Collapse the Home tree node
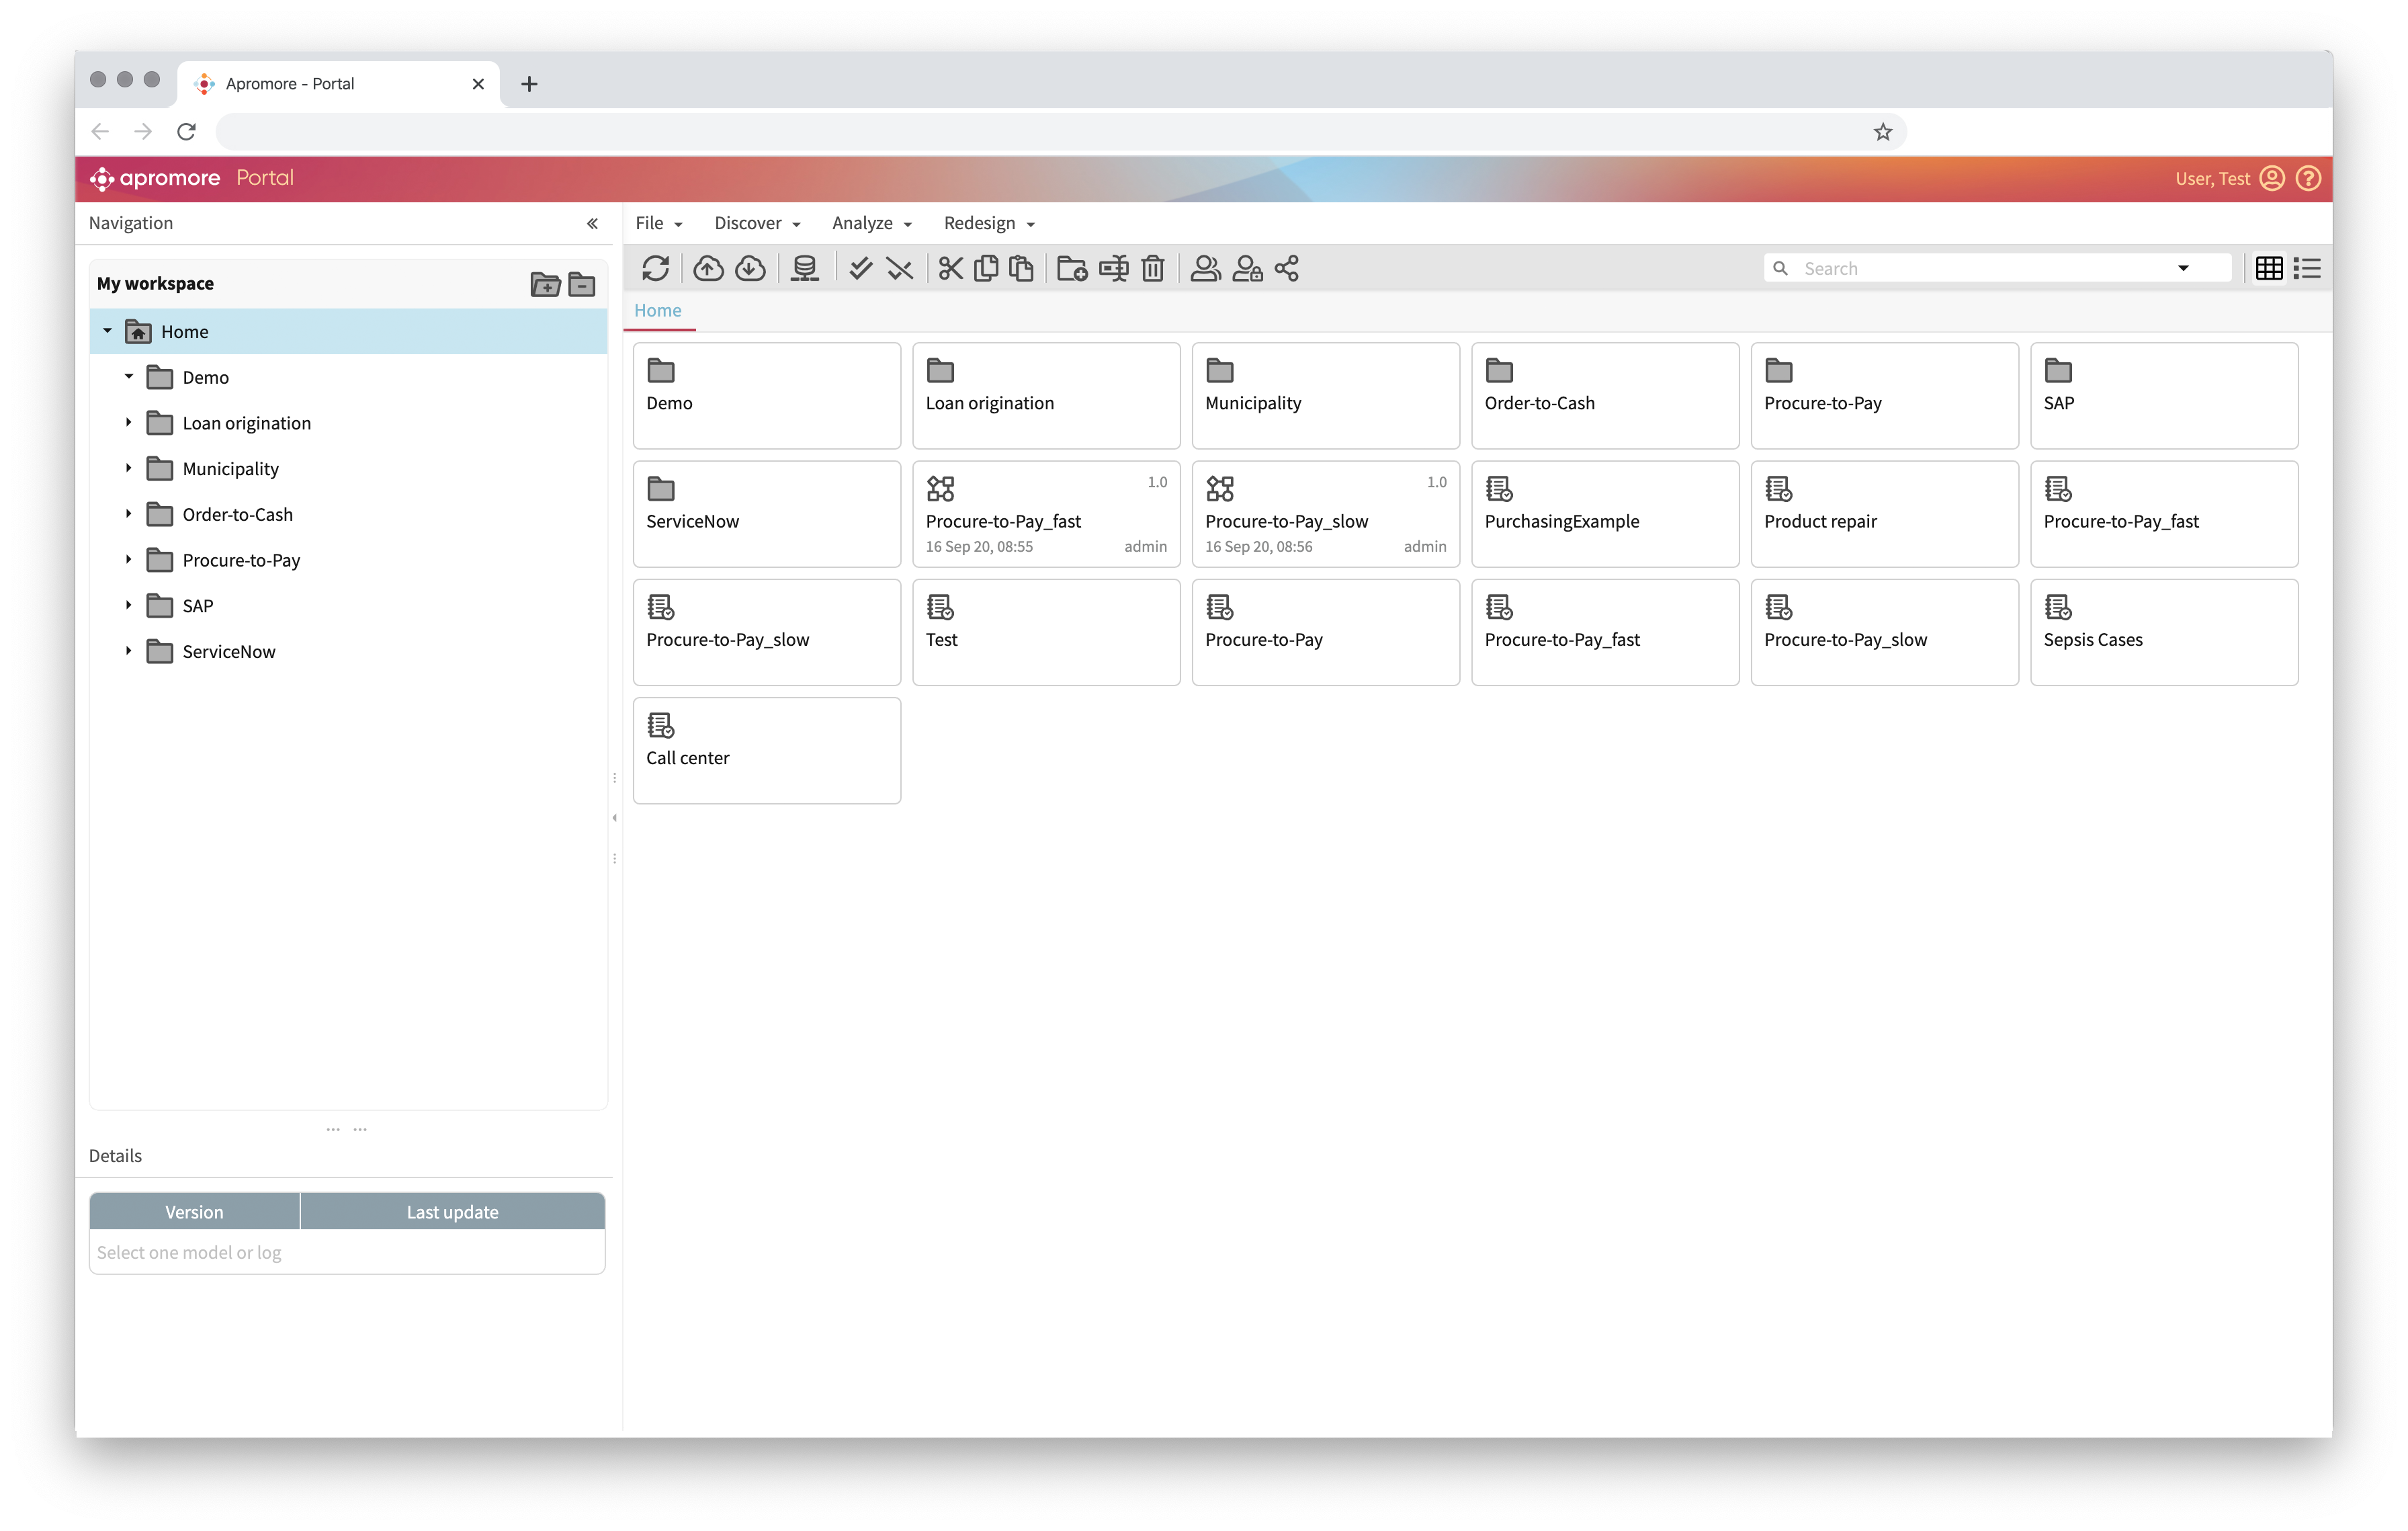Screen dimensions: 2408x1531 point(107,331)
